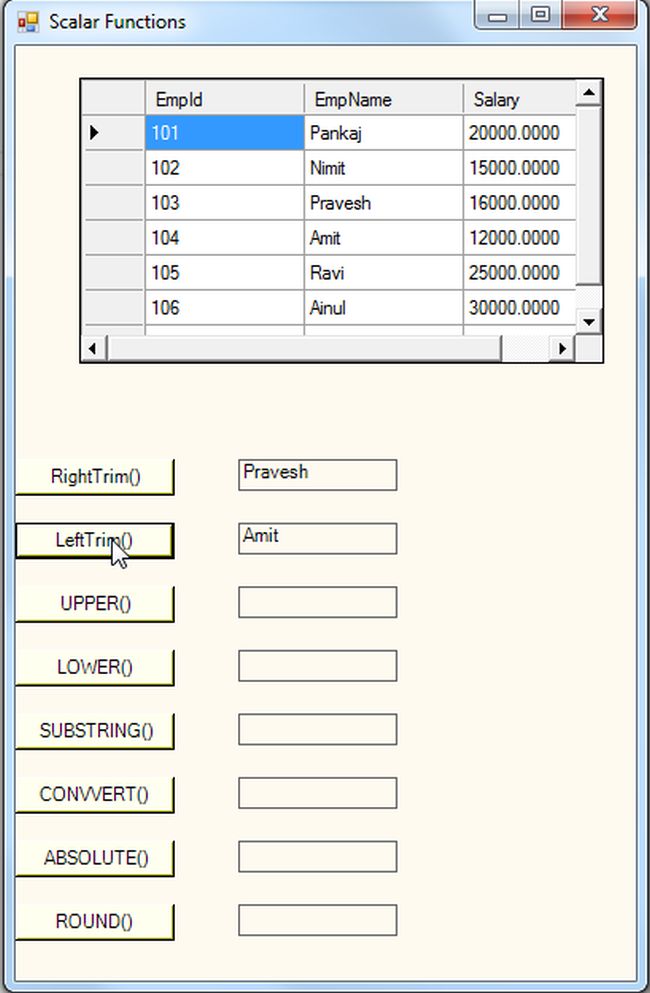
Task: Focus the empty textbox beside ABSOLUTE()
Action: (318, 856)
